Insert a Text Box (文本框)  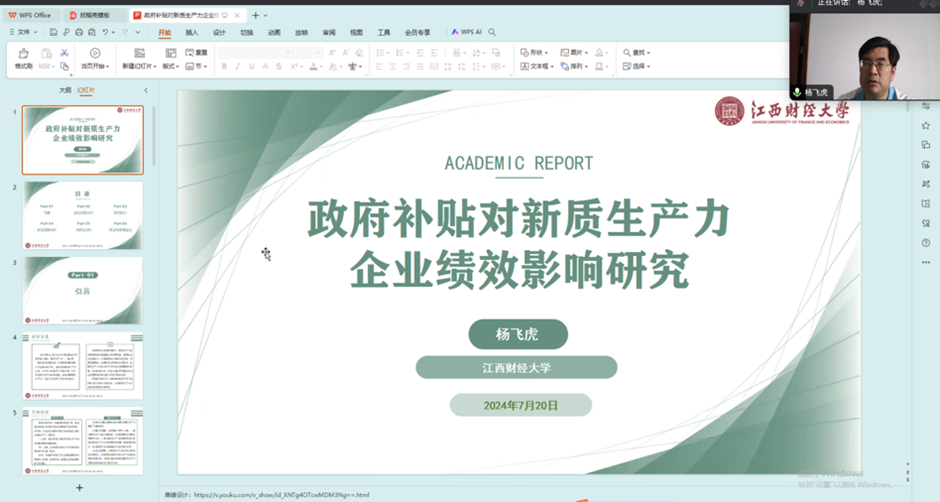537,67
